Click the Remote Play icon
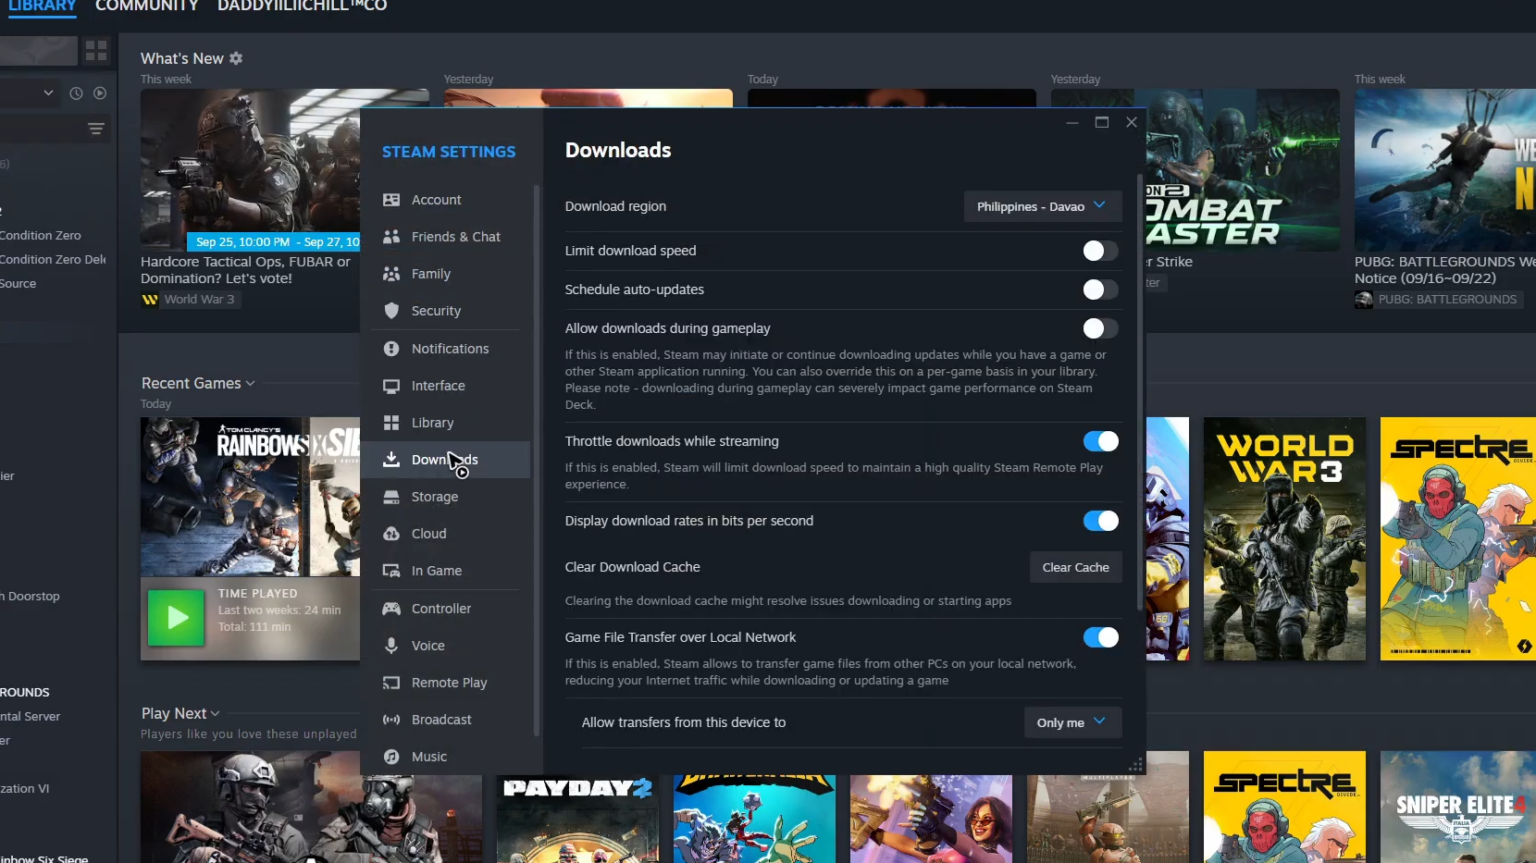The image size is (1536, 863). point(391,683)
